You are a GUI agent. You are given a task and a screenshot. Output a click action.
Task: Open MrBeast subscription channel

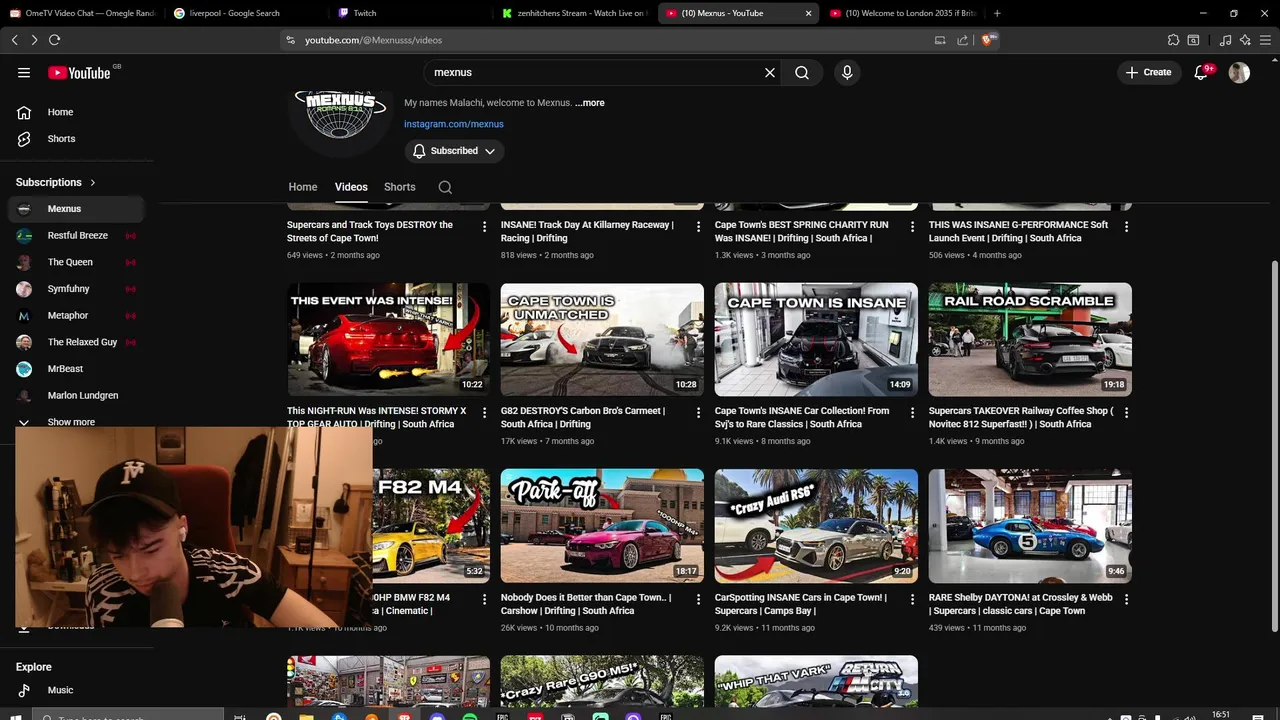77,369
